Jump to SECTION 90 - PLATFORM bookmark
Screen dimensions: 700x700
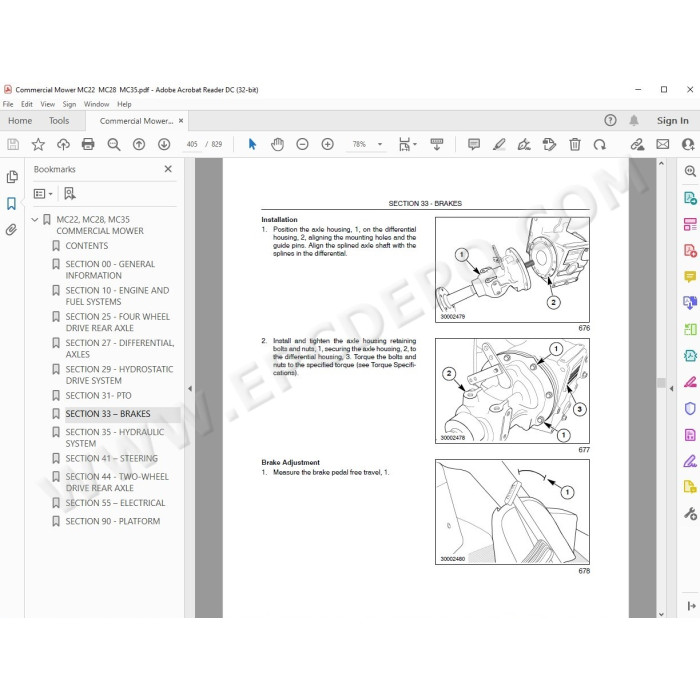(x=112, y=521)
